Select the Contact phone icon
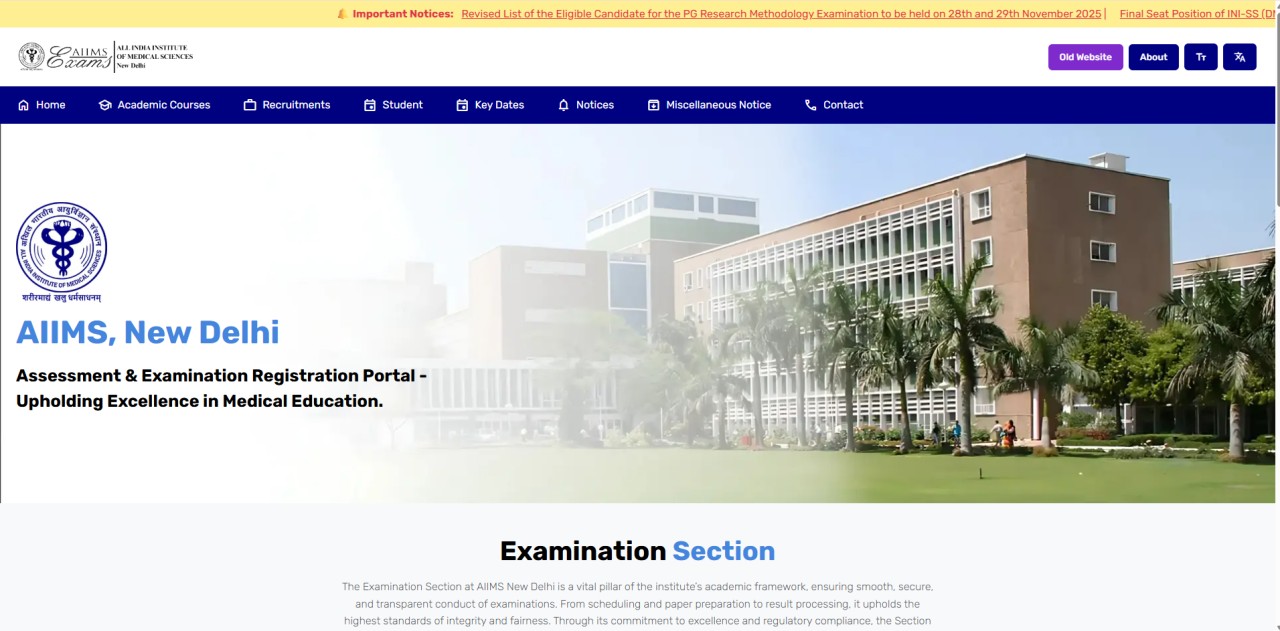 point(809,105)
